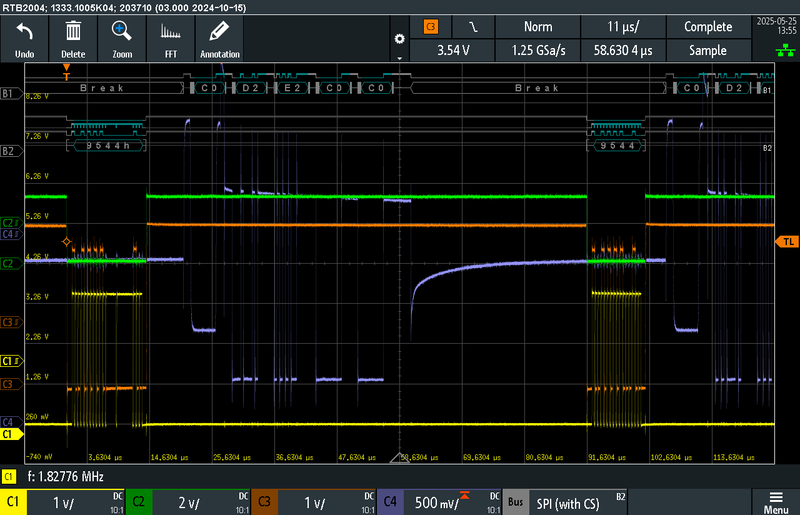Viewport: 800px width, 515px height.
Task: Click the B2 bus label marker
Action: (11, 151)
